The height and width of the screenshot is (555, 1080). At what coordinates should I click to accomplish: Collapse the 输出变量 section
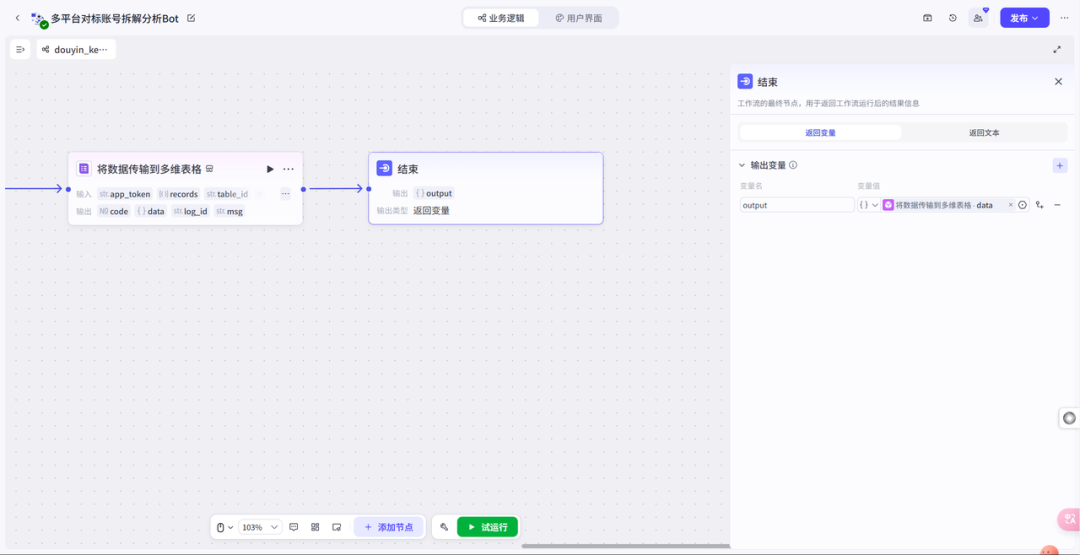pos(742,165)
